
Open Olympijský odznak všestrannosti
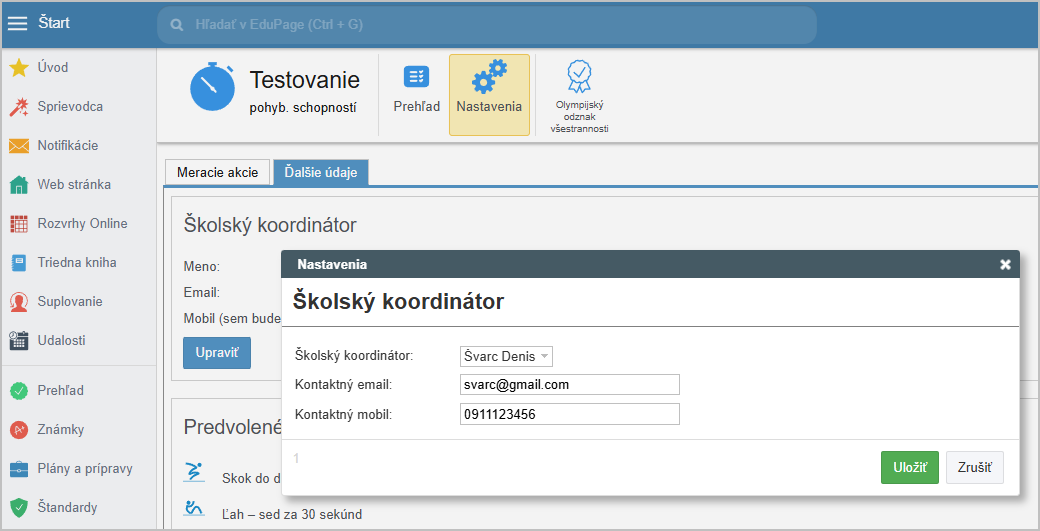(579, 95)
